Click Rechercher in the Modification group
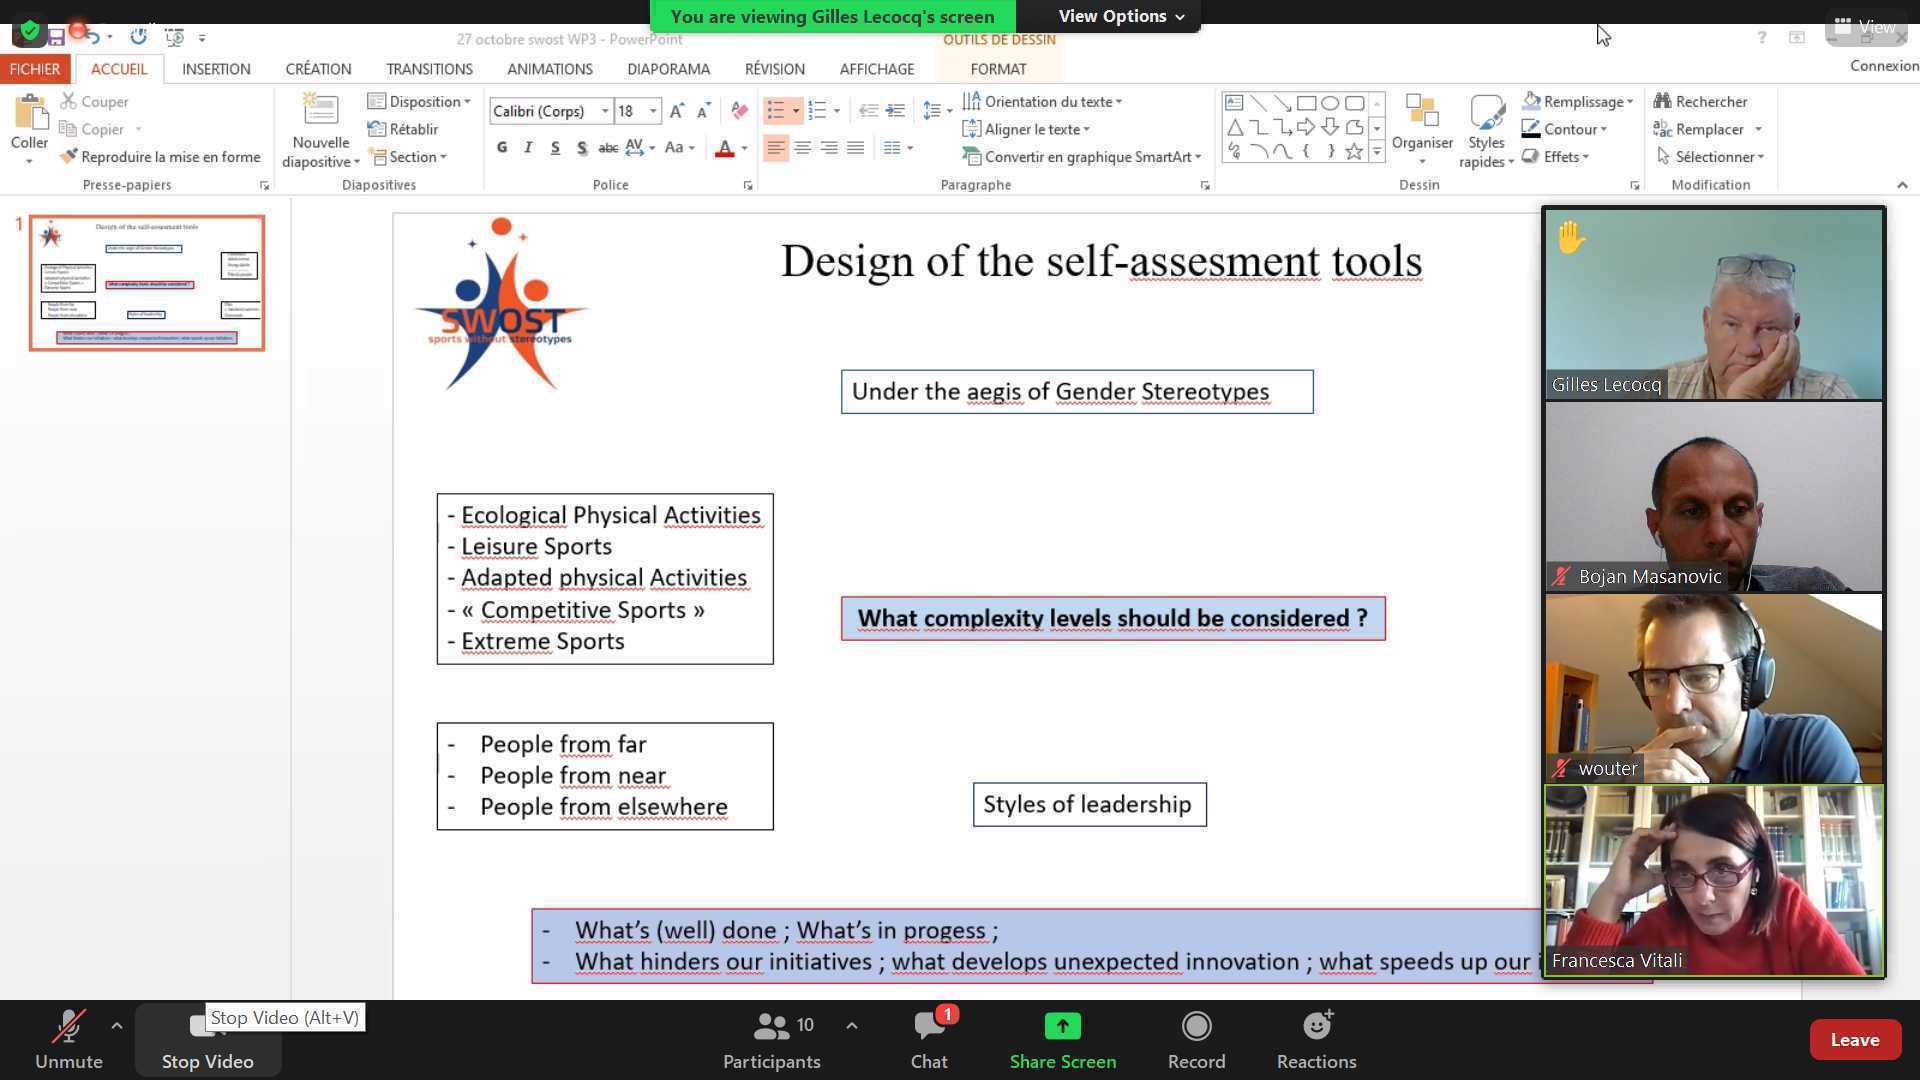 [x=1700, y=101]
